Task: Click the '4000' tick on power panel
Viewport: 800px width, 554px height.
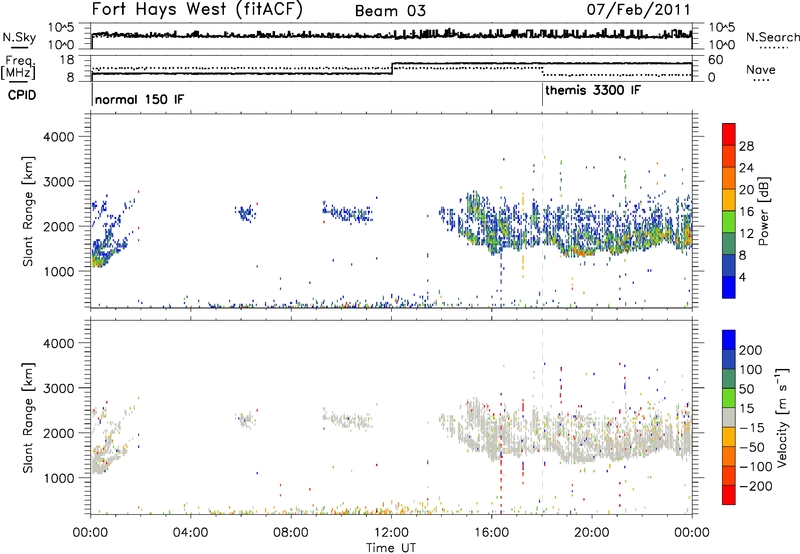Action: pos(59,137)
